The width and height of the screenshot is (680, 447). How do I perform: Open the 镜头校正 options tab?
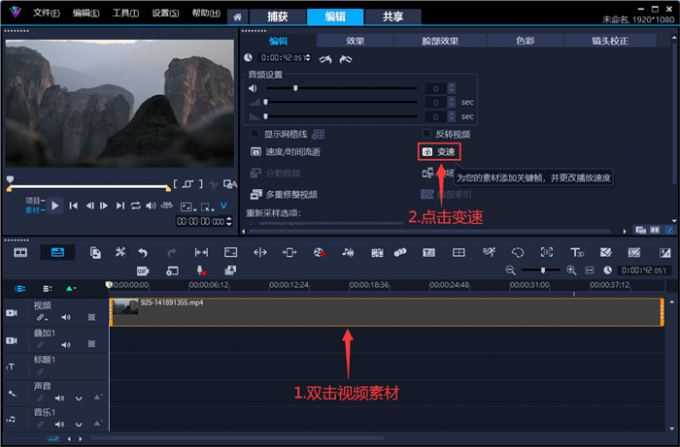[x=610, y=41]
